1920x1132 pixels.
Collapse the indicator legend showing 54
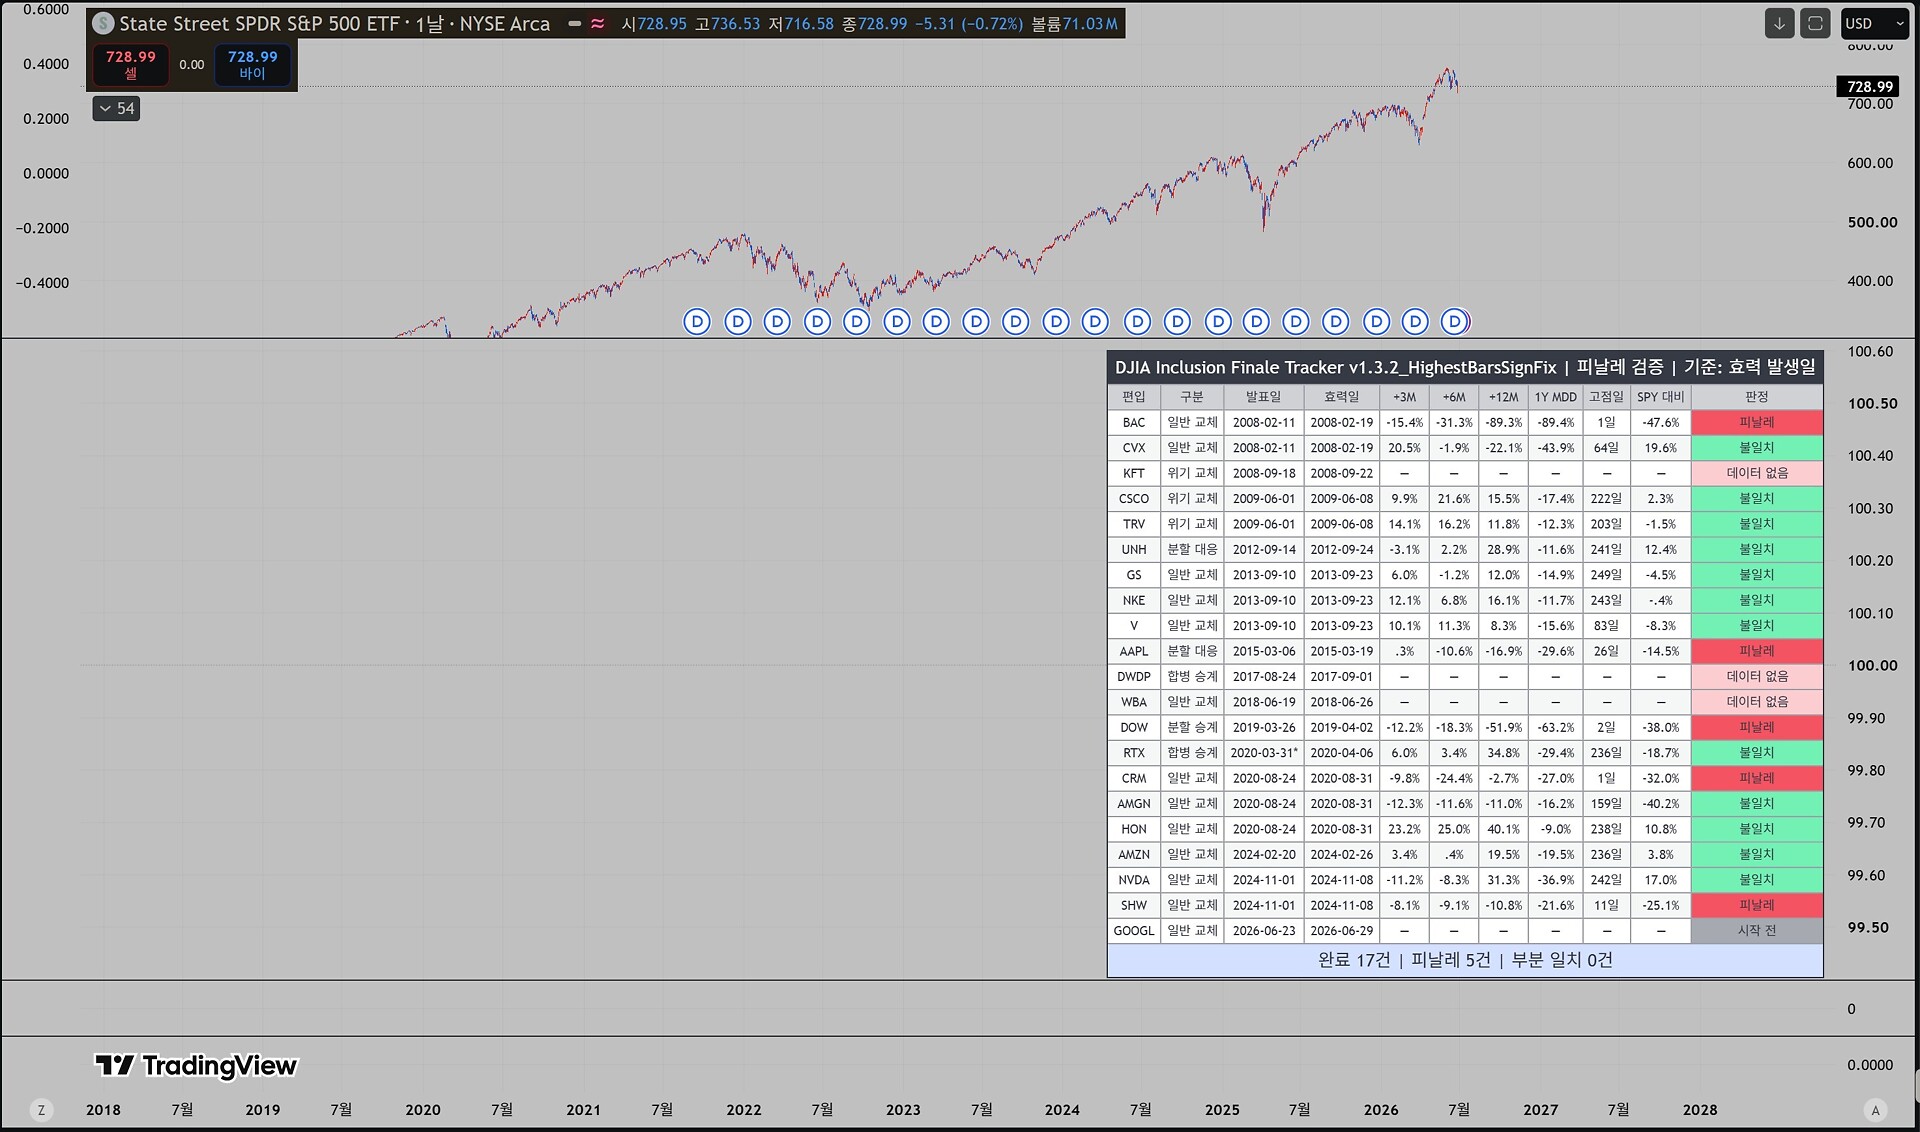tap(116, 109)
